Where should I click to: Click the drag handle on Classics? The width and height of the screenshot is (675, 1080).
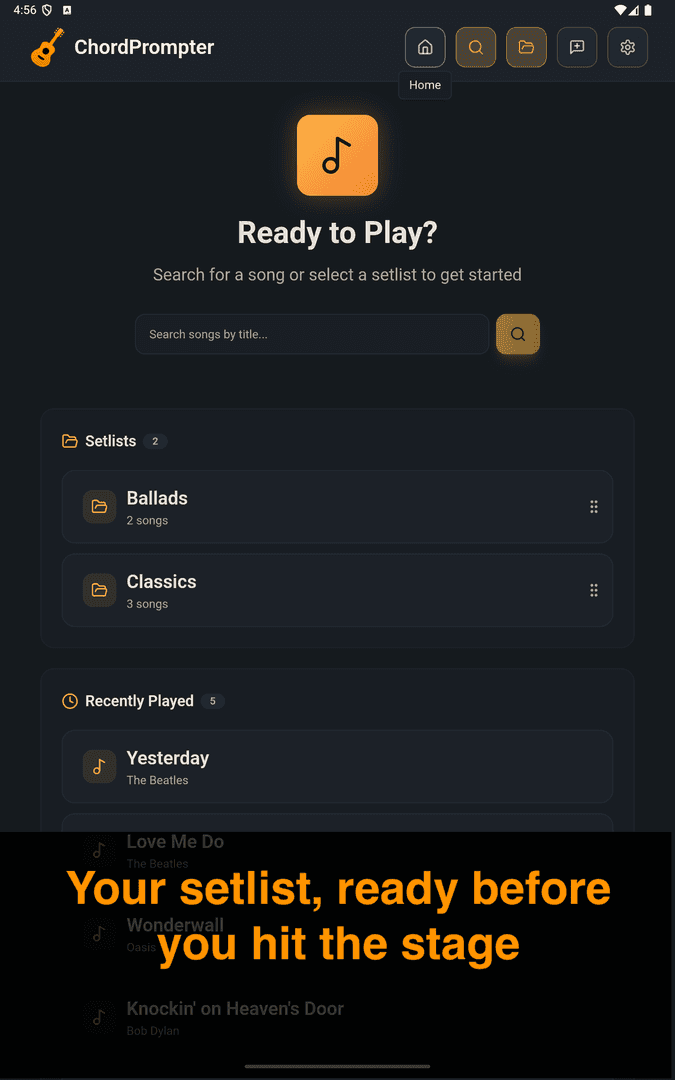pos(594,590)
